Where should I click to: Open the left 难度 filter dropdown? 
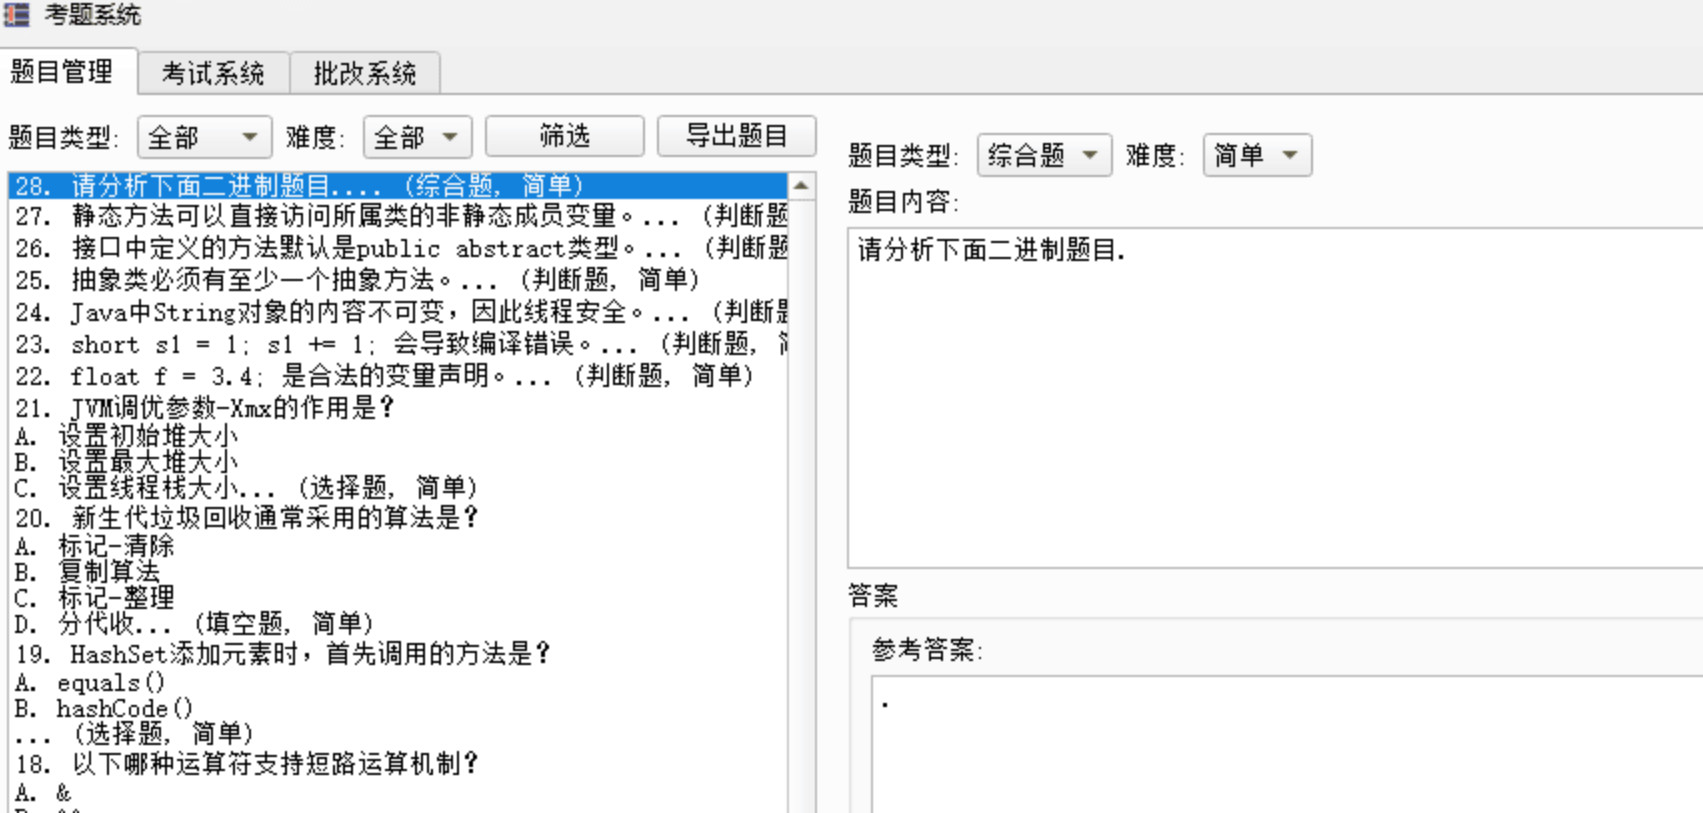pyautogui.click(x=416, y=137)
